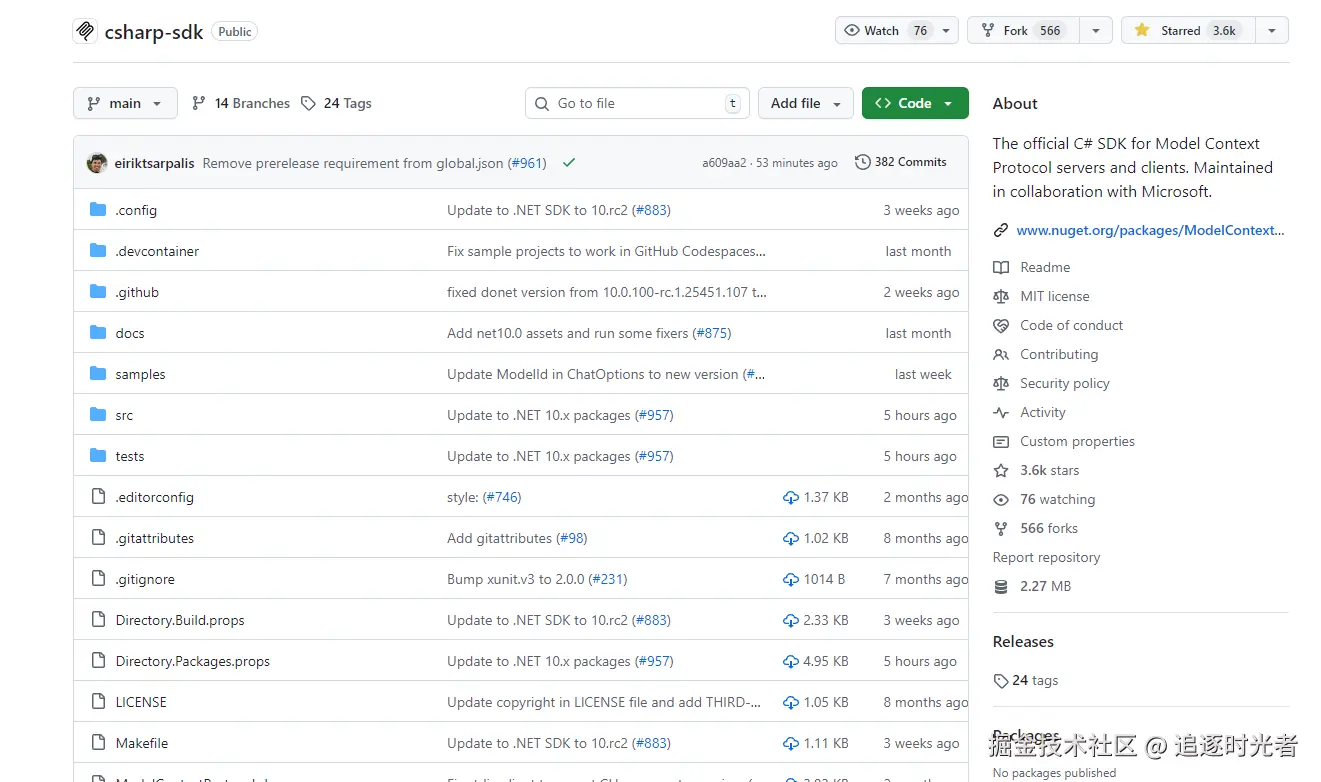Open Custom properties link
1321x782 pixels.
[x=1077, y=441]
